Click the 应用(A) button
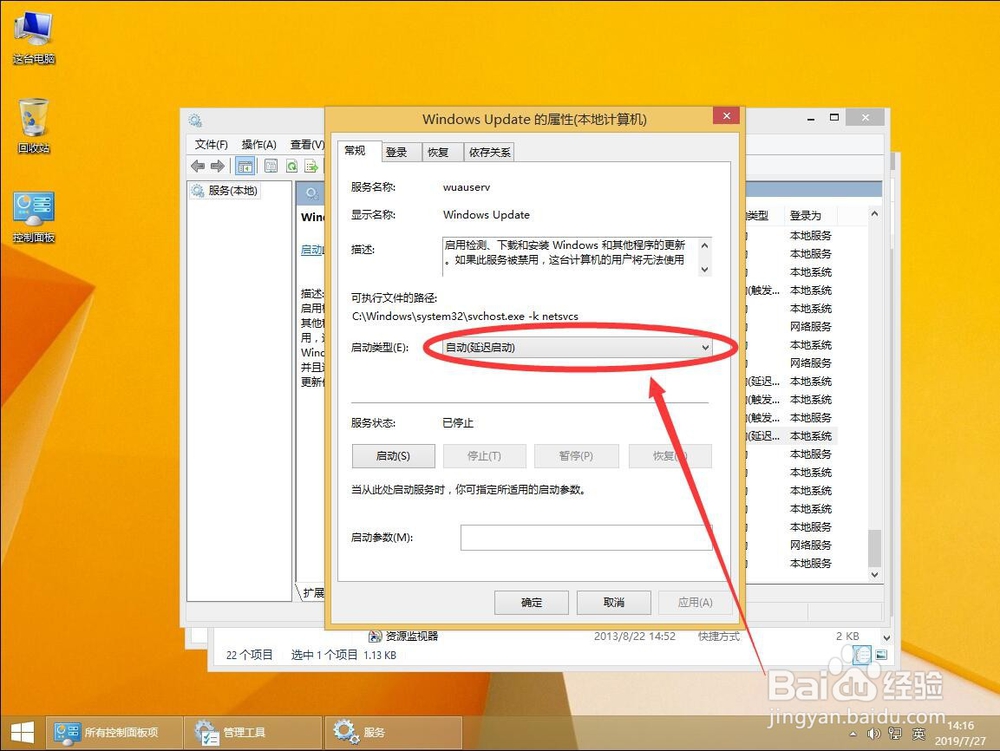This screenshot has height=751, width=1000. tap(695, 602)
